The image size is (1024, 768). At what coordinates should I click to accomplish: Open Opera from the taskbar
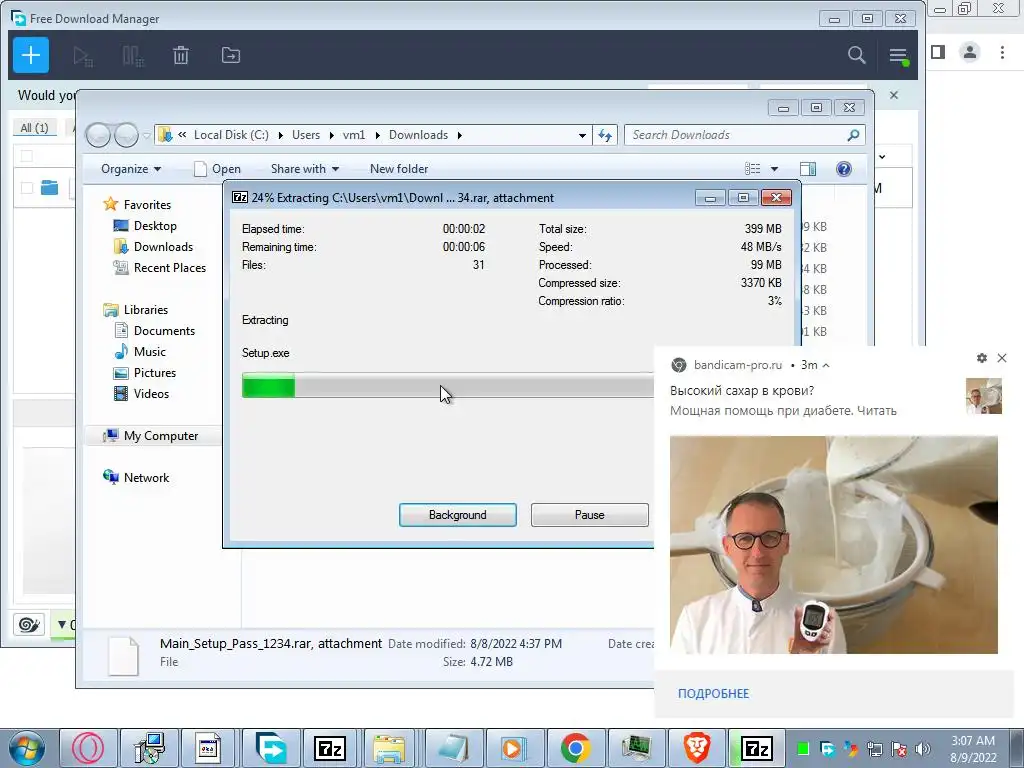[x=88, y=748]
